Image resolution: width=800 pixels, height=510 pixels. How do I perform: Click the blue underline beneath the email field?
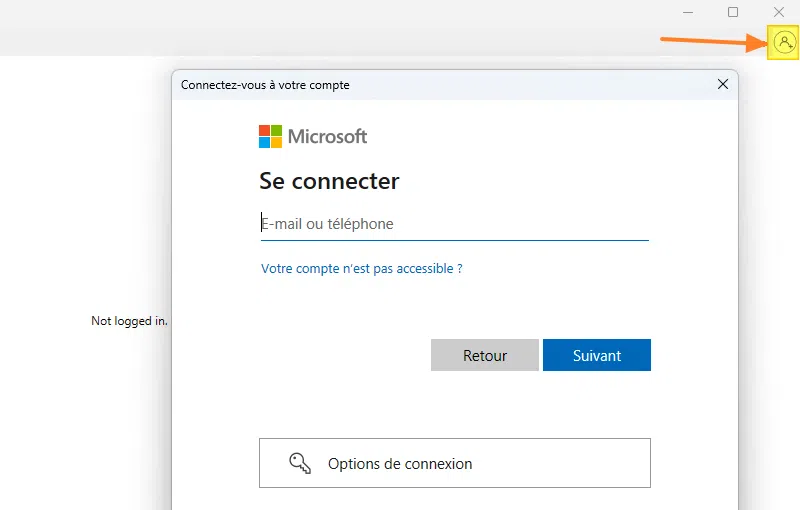click(x=454, y=240)
